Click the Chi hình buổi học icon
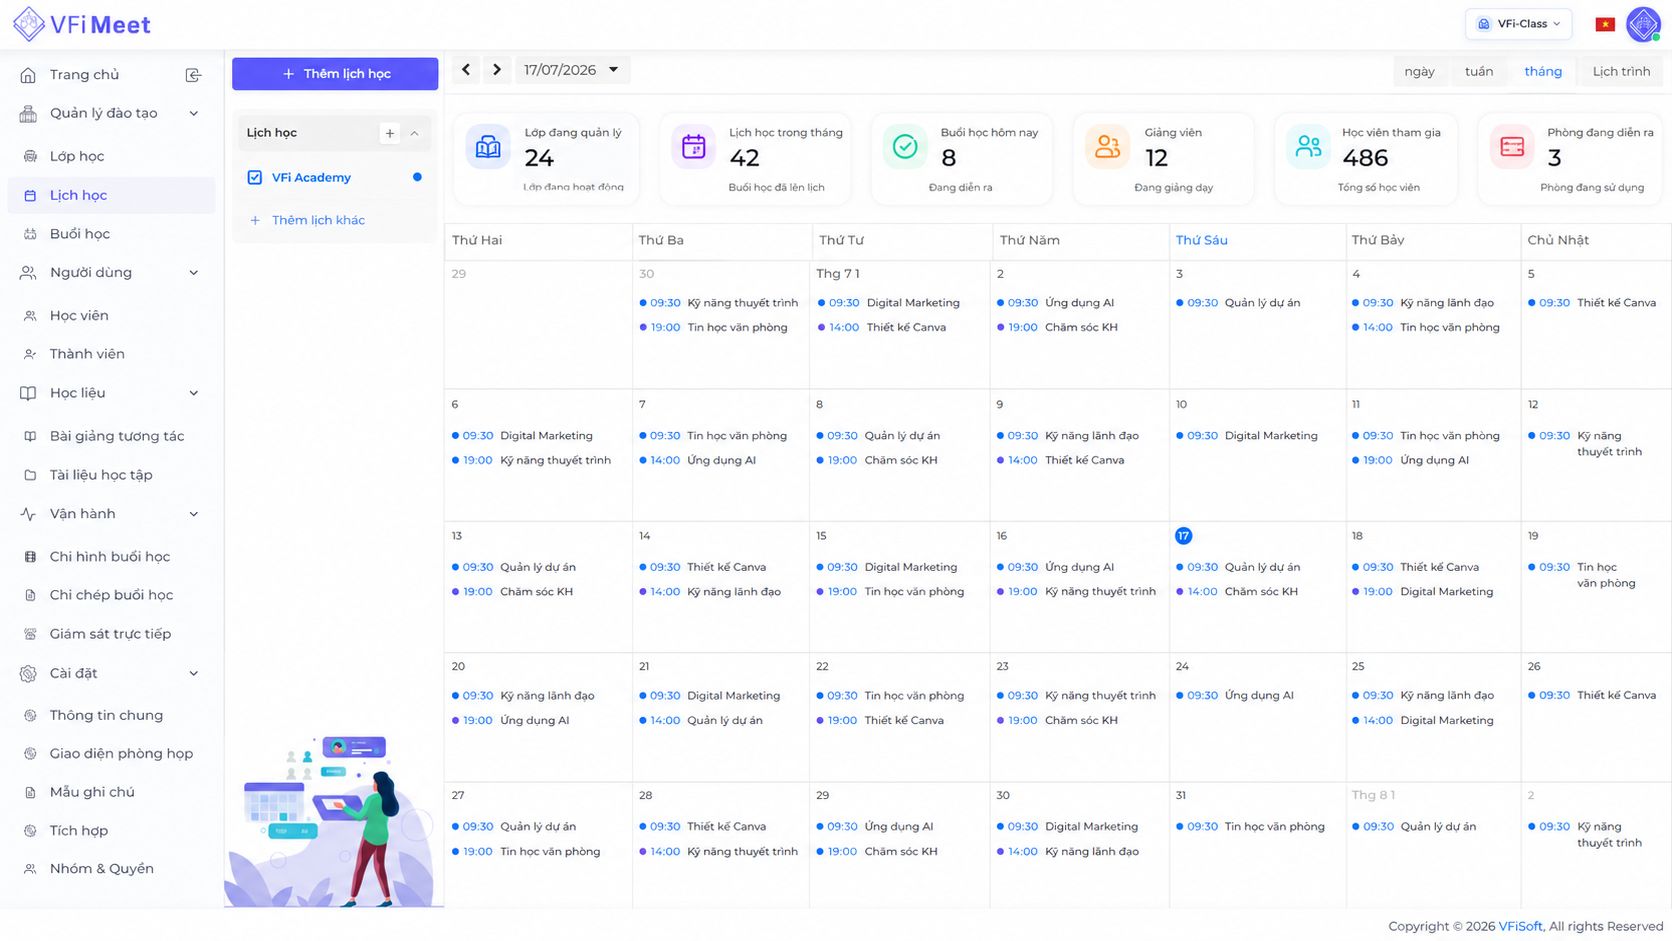The image size is (1672, 941). [30, 557]
